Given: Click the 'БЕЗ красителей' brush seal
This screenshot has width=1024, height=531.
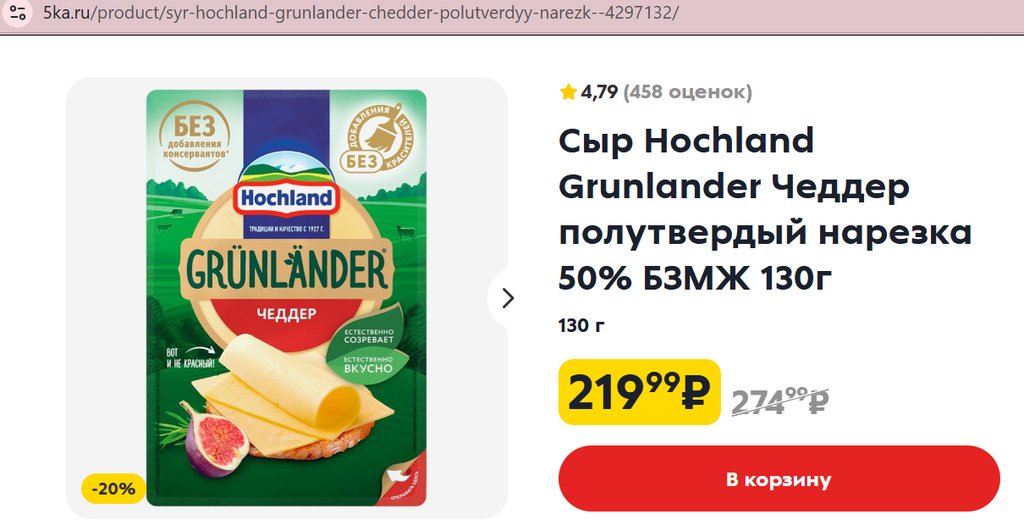Looking at the screenshot, I should click(x=377, y=138).
